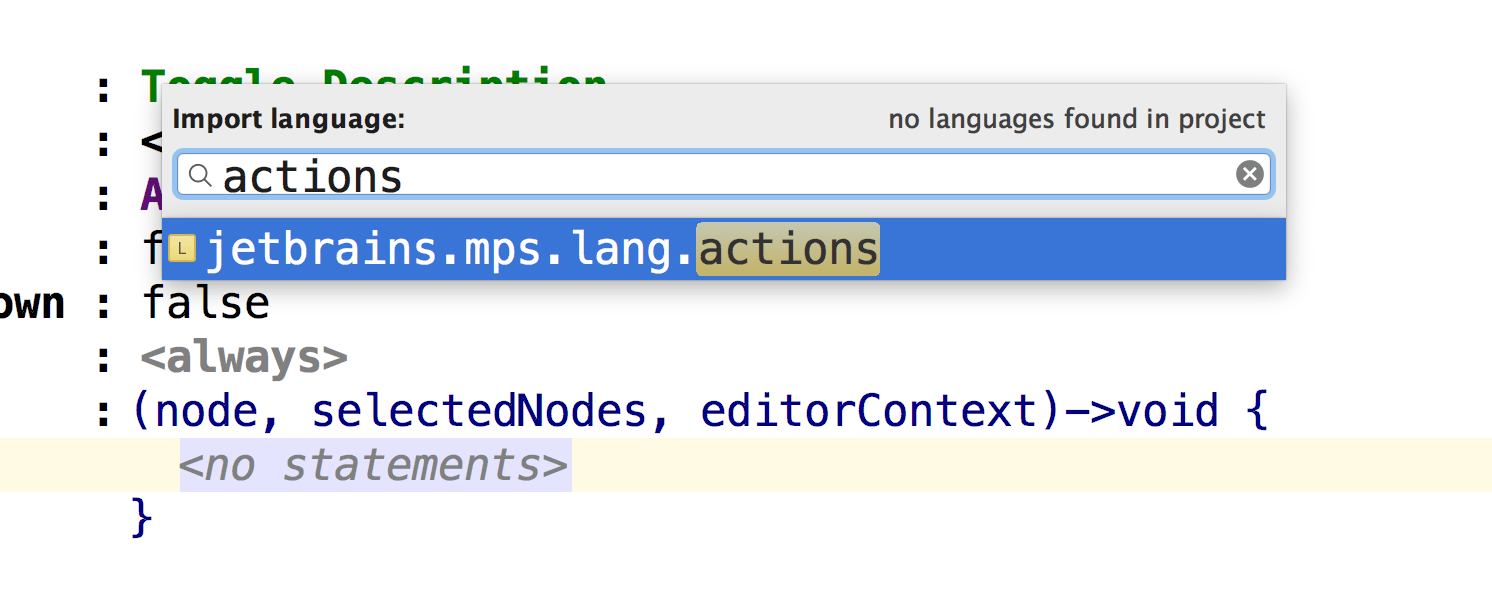
Task: Click the "void" return type
Action: point(1167,411)
